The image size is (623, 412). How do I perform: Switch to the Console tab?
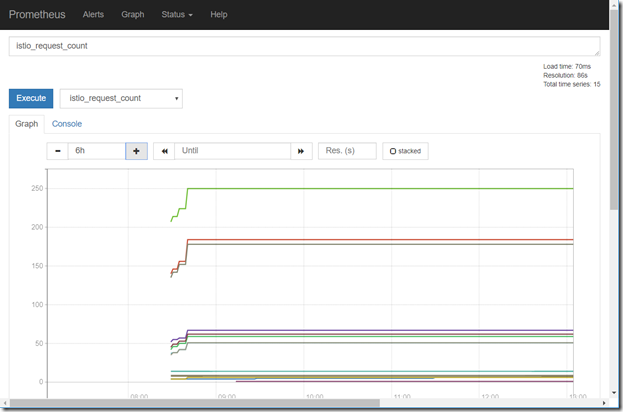67,124
